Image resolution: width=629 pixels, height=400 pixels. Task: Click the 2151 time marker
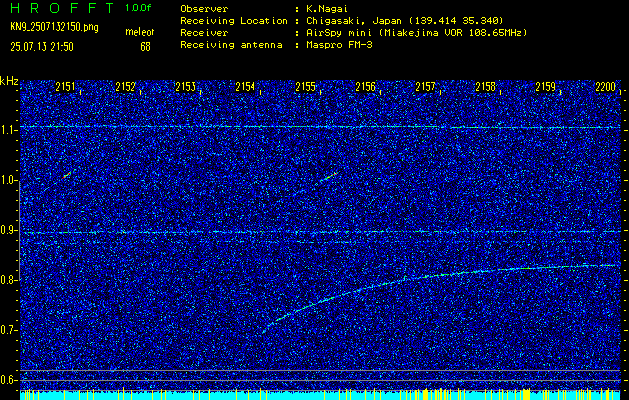pos(65,87)
